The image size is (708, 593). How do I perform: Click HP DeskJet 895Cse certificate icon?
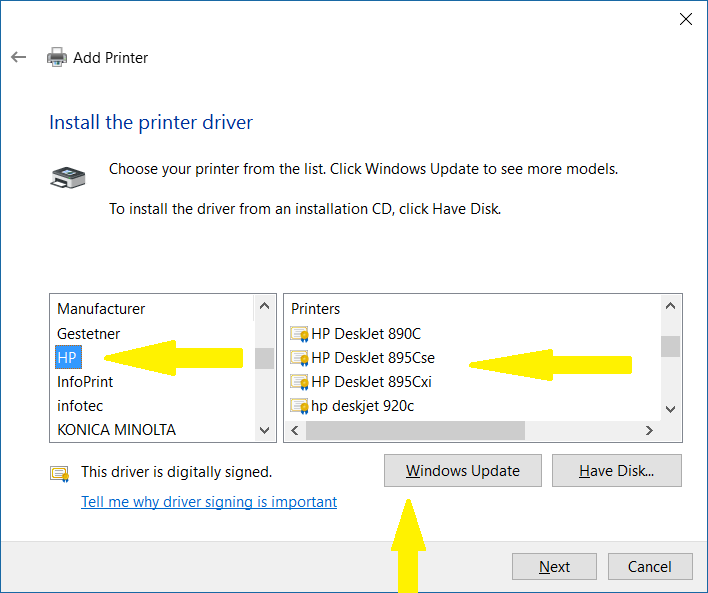(x=299, y=358)
